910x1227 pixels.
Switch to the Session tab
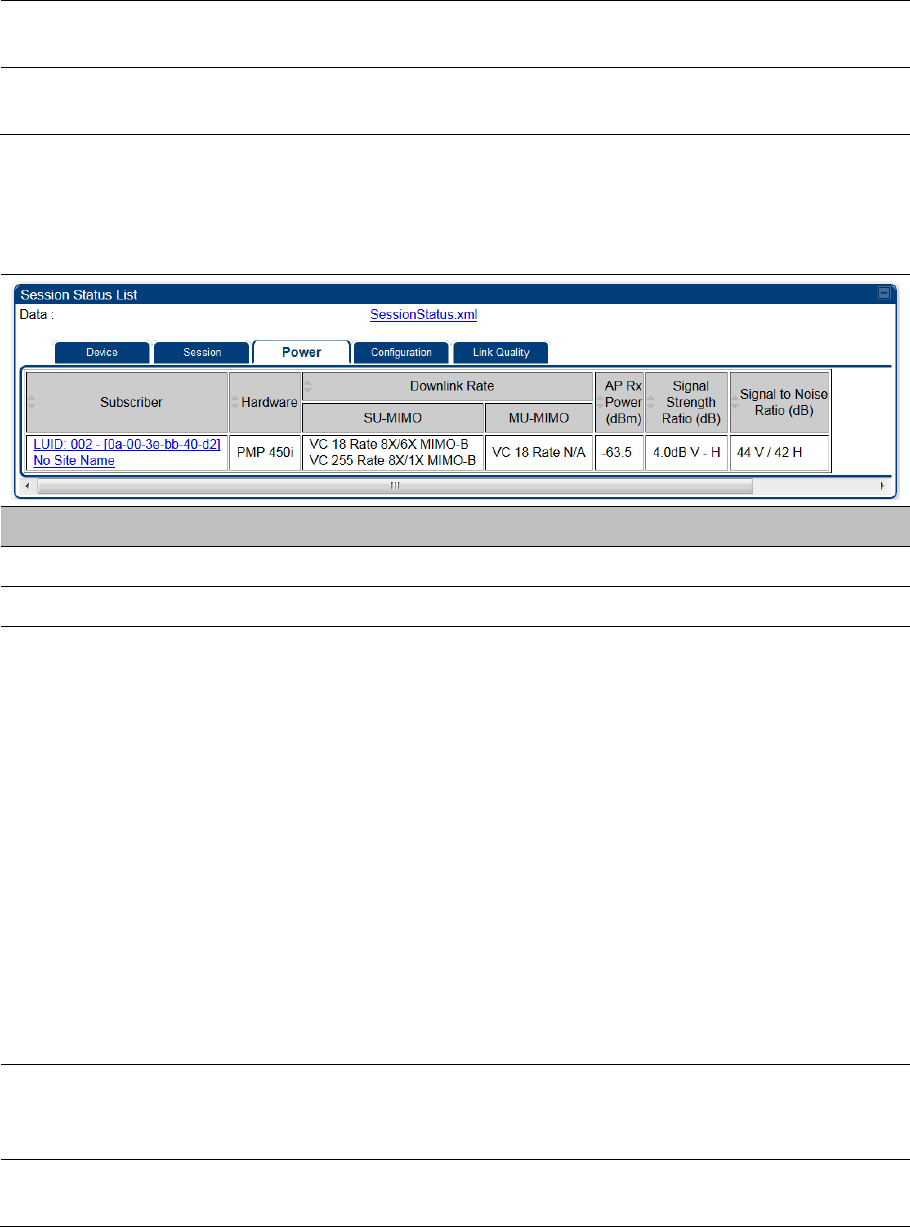pyautogui.click(x=202, y=352)
